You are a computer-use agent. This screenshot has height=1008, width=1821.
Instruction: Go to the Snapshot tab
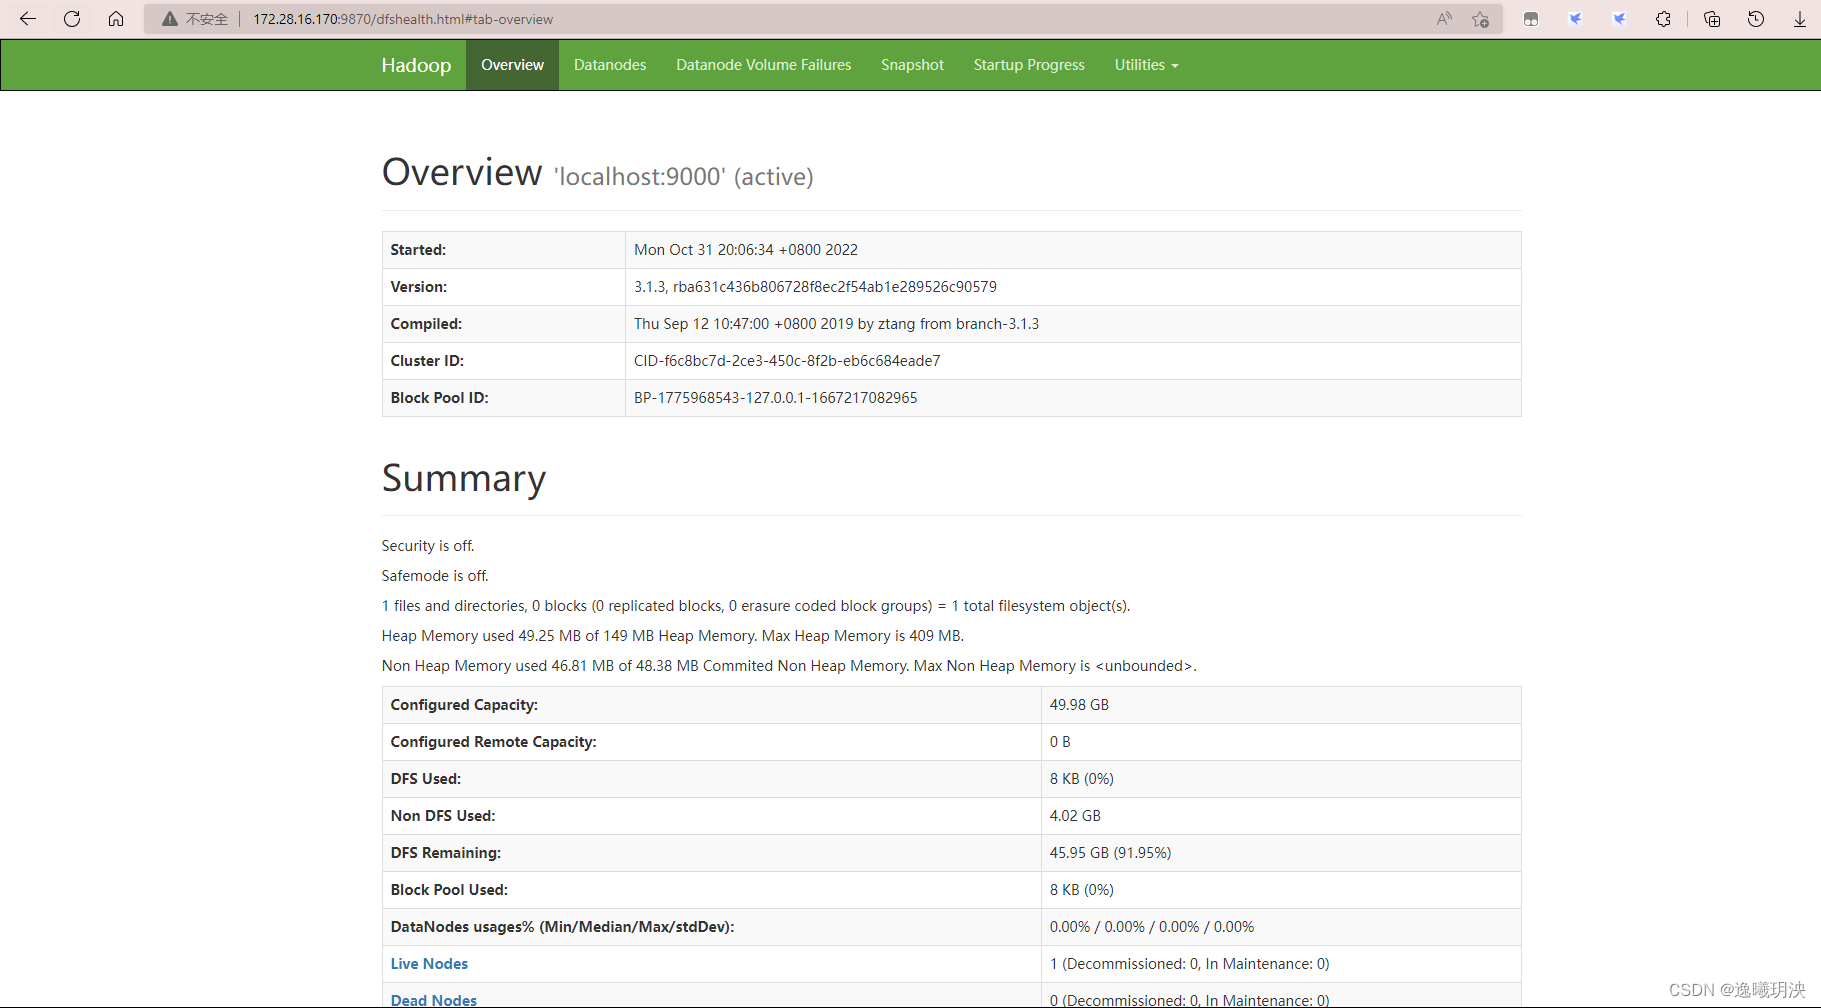912,65
